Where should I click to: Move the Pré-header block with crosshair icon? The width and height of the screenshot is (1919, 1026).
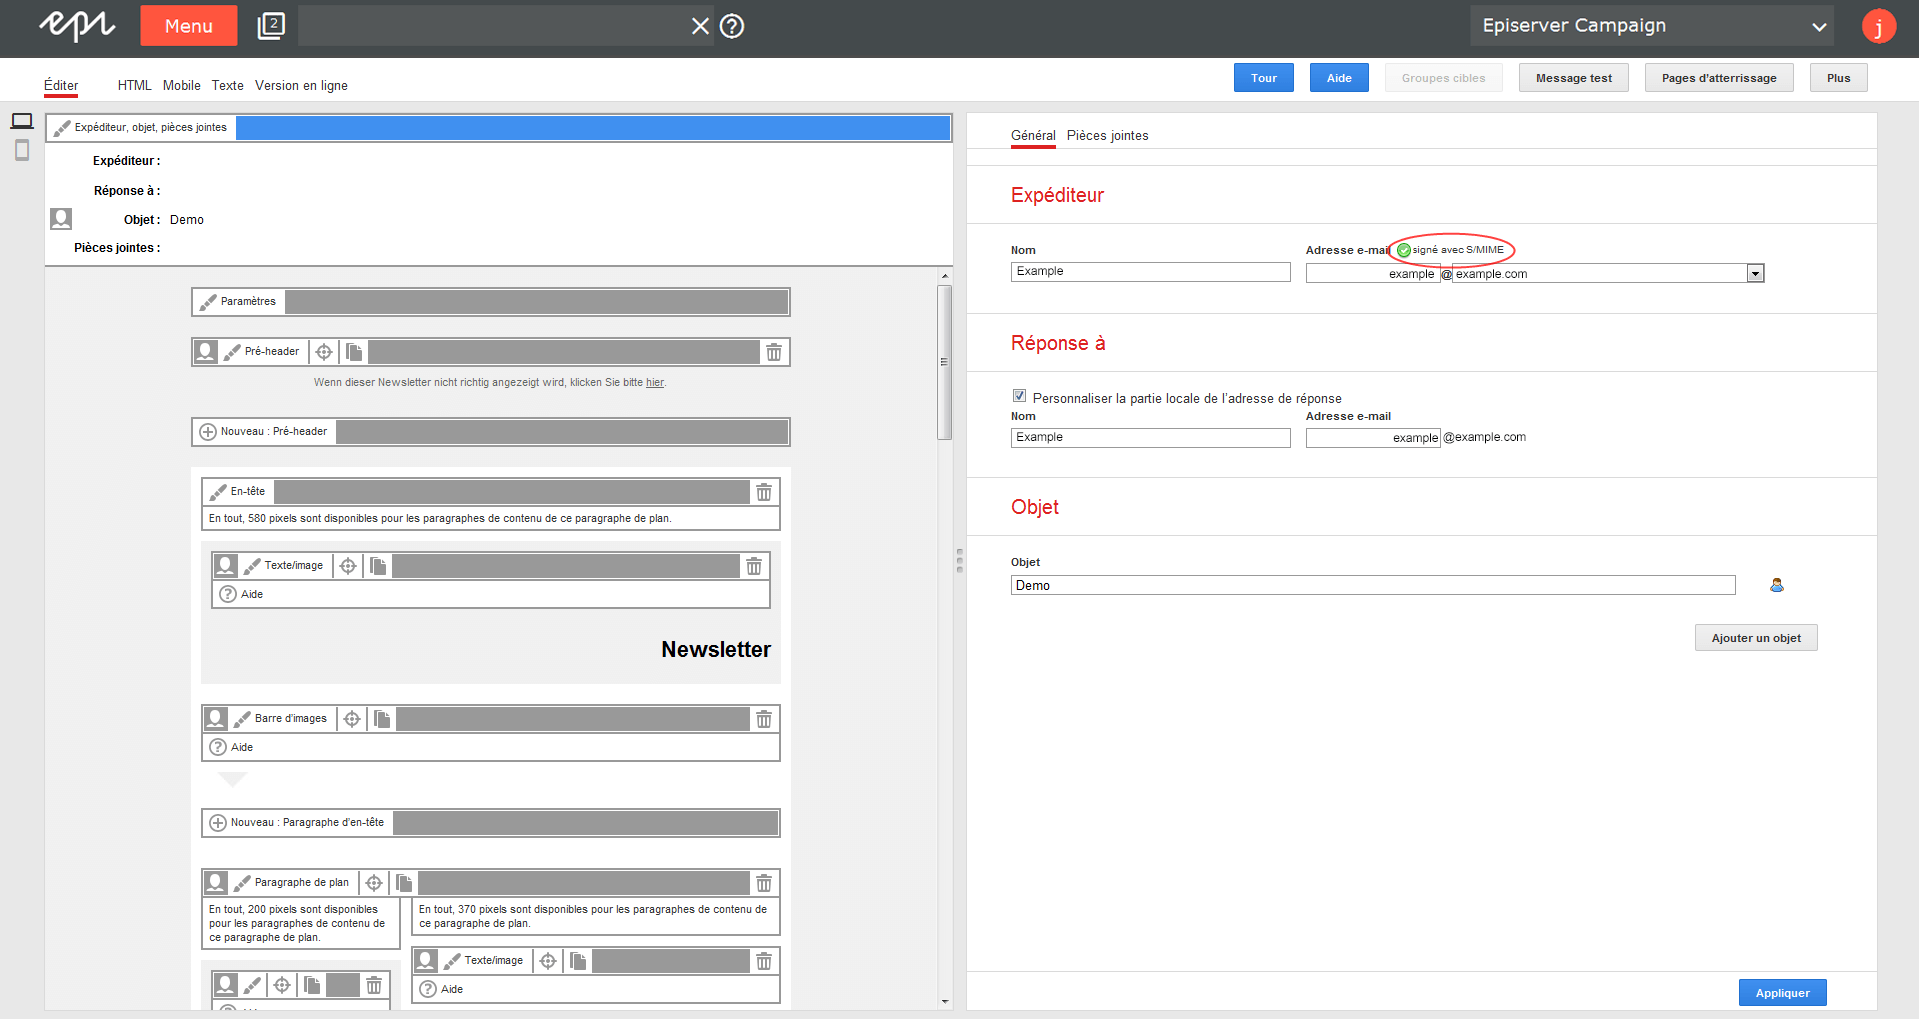click(324, 352)
